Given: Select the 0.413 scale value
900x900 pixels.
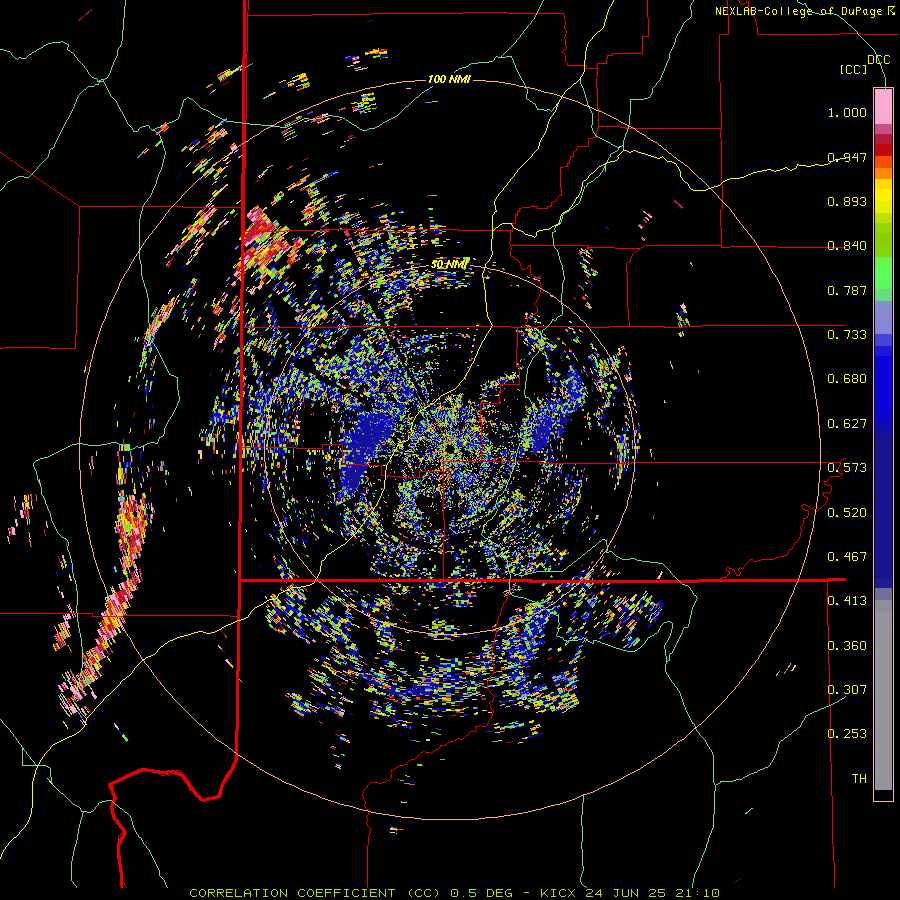Looking at the screenshot, I should click(x=847, y=601).
